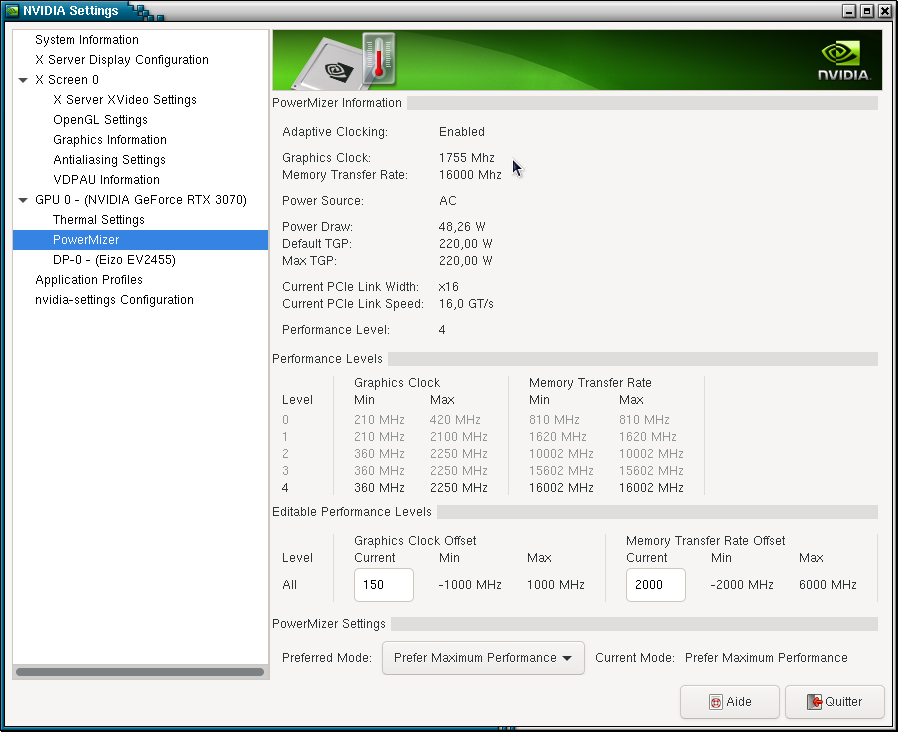This screenshot has width=898, height=732.
Task: Collapse the X Screen 0 tree arrow
Action: click(23, 80)
